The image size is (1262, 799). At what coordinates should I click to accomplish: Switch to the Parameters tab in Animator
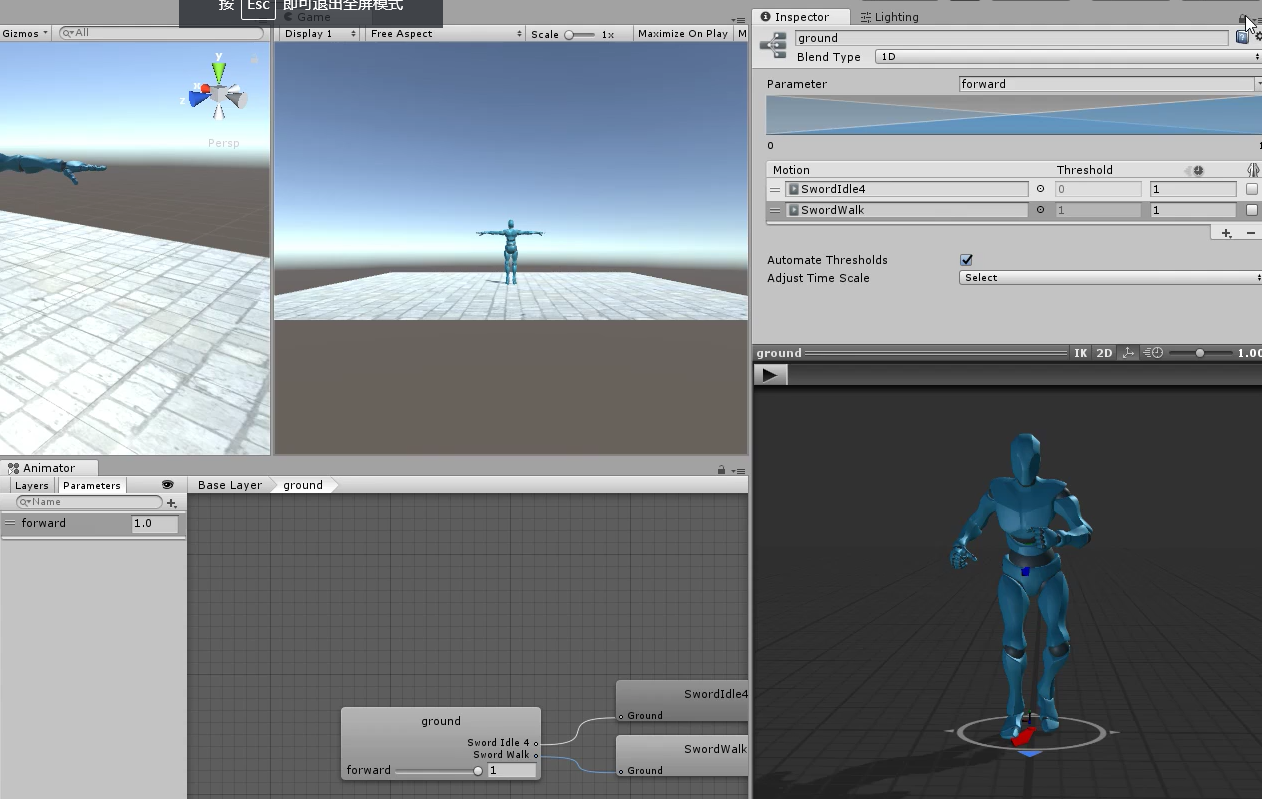tap(91, 486)
